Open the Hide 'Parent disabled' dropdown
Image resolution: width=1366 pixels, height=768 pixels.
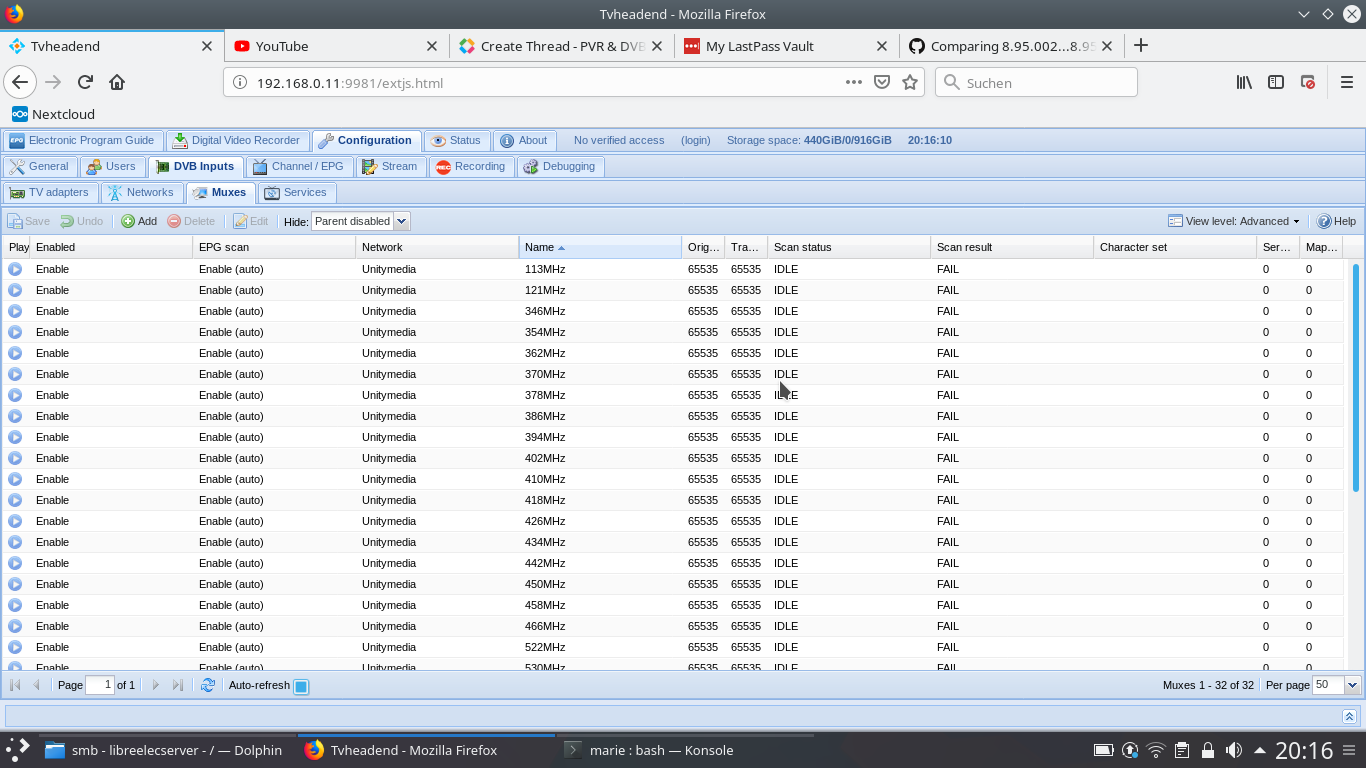point(402,221)
